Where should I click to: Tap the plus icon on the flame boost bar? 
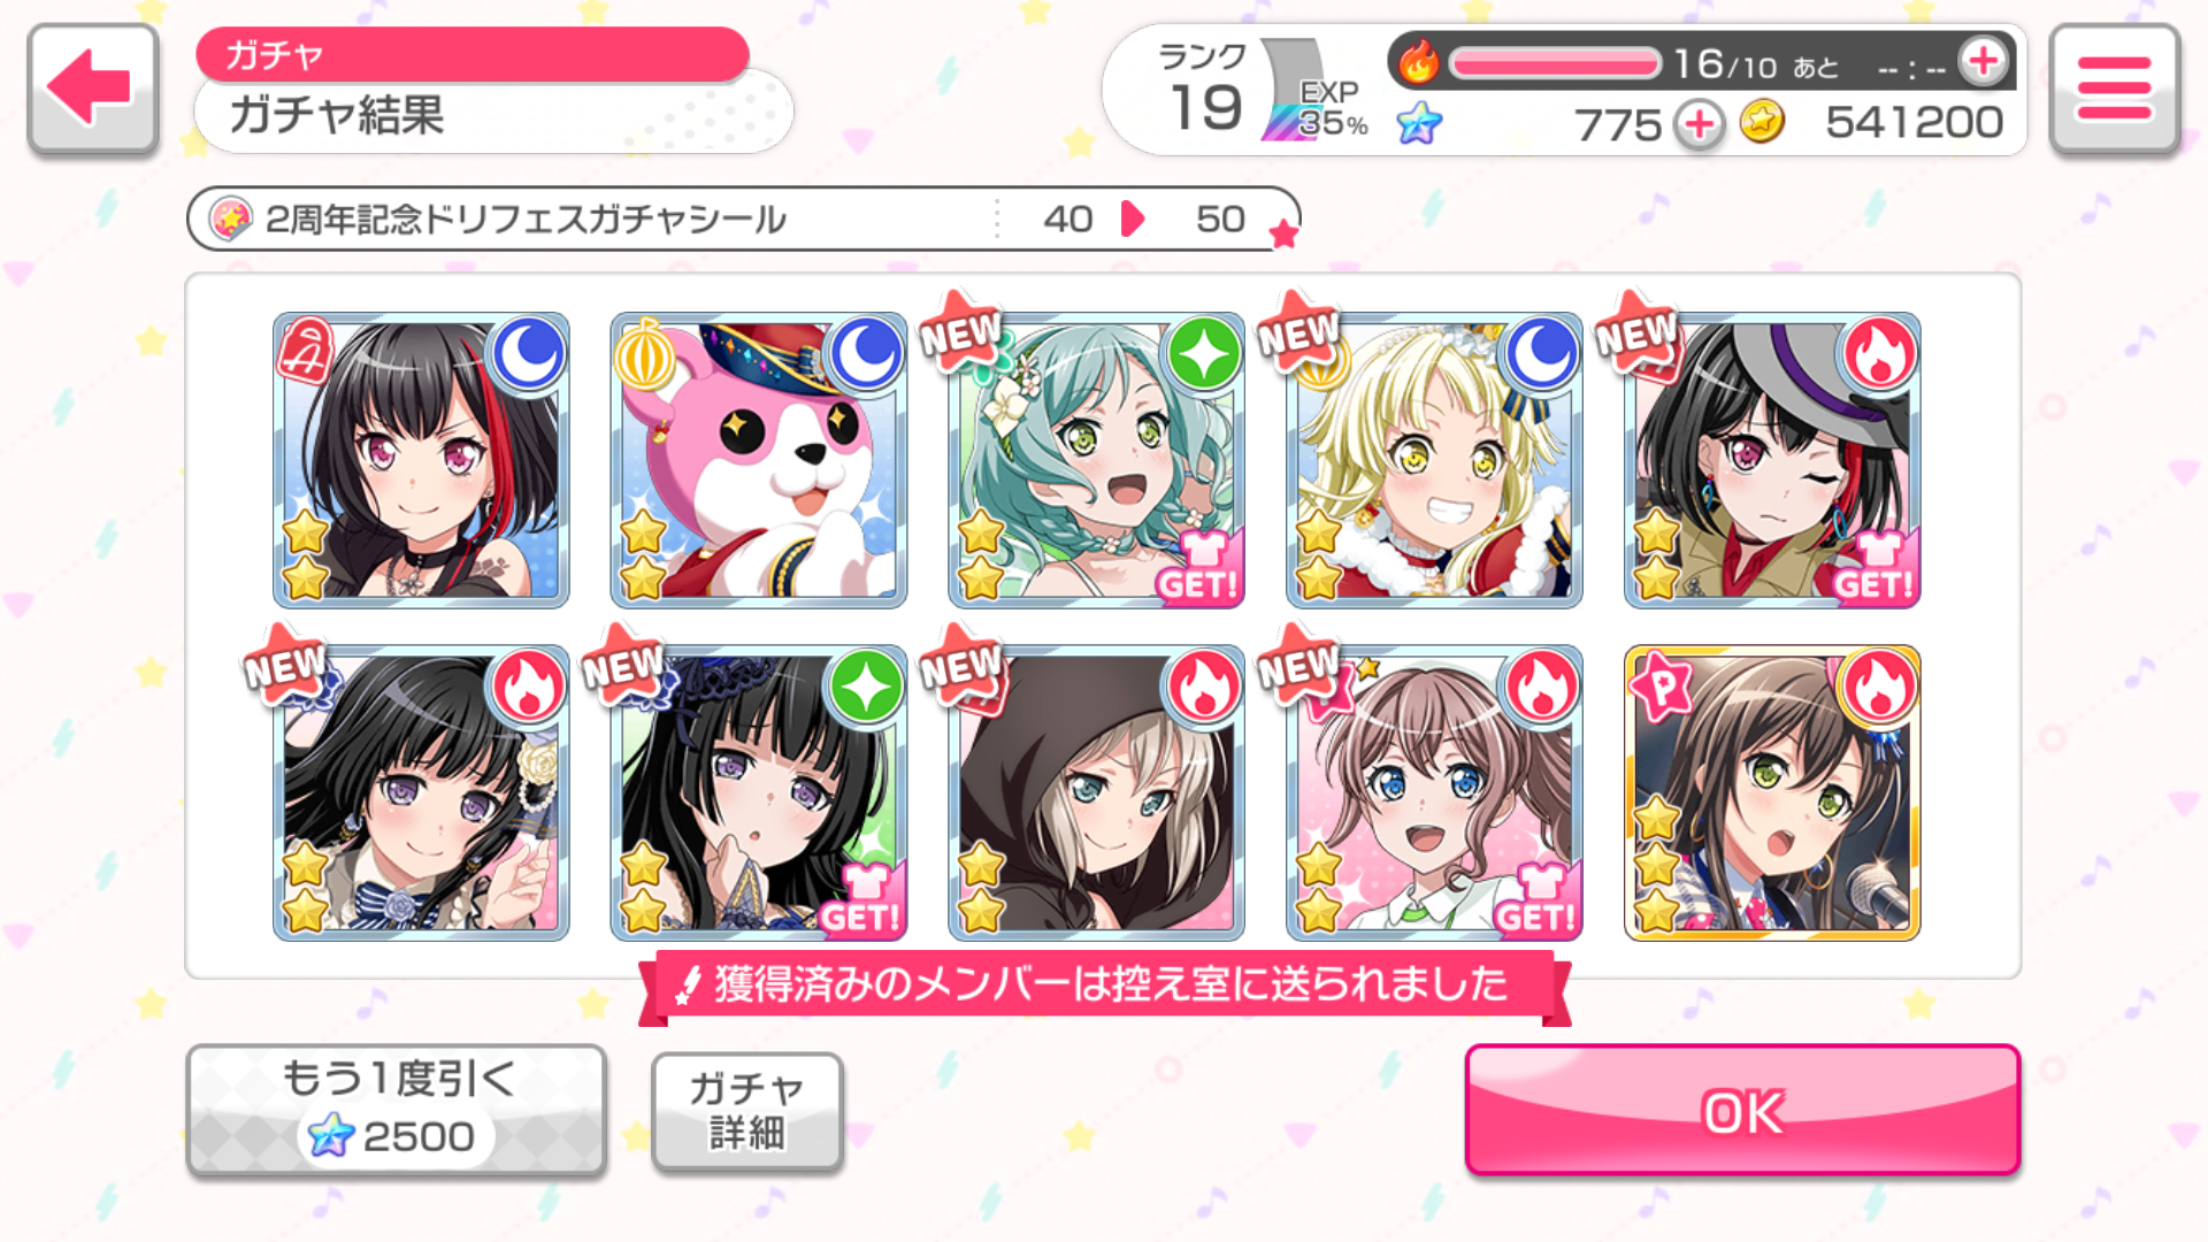pyautogui.click(x=1983, y=62)
